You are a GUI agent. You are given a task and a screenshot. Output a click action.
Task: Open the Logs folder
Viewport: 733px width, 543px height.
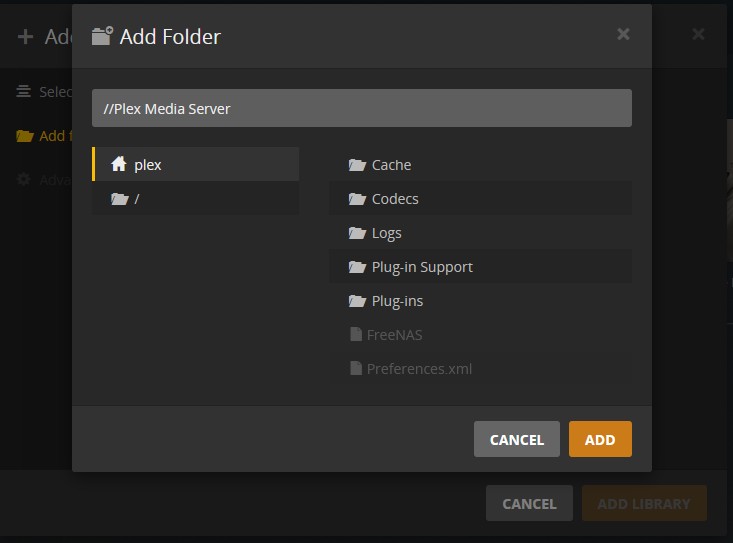(481, 233)
